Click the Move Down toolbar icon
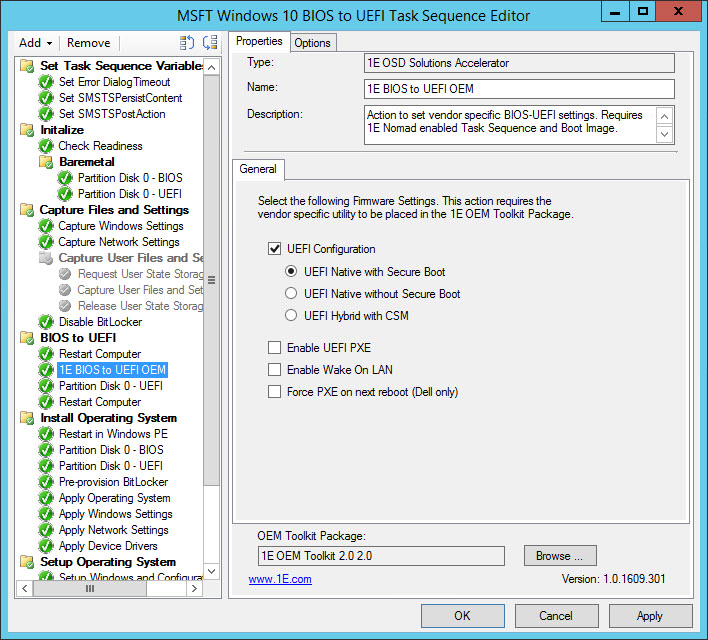708x640 pixels. click(209, 43)
